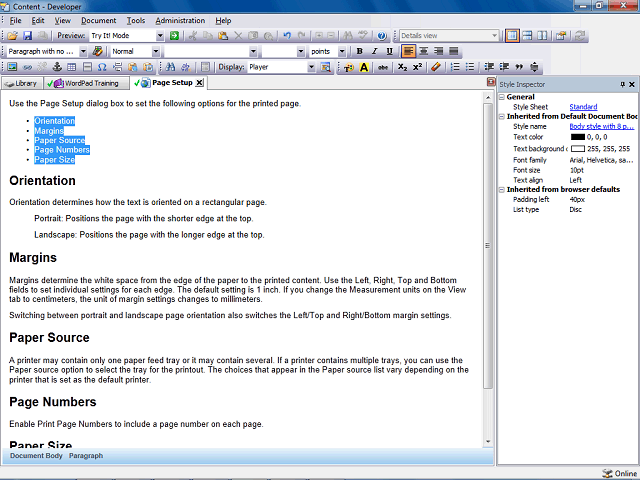This screenshot has width=640, height=480.
Task: Toggle the single-pane layout view button
Action: (512, 36)
